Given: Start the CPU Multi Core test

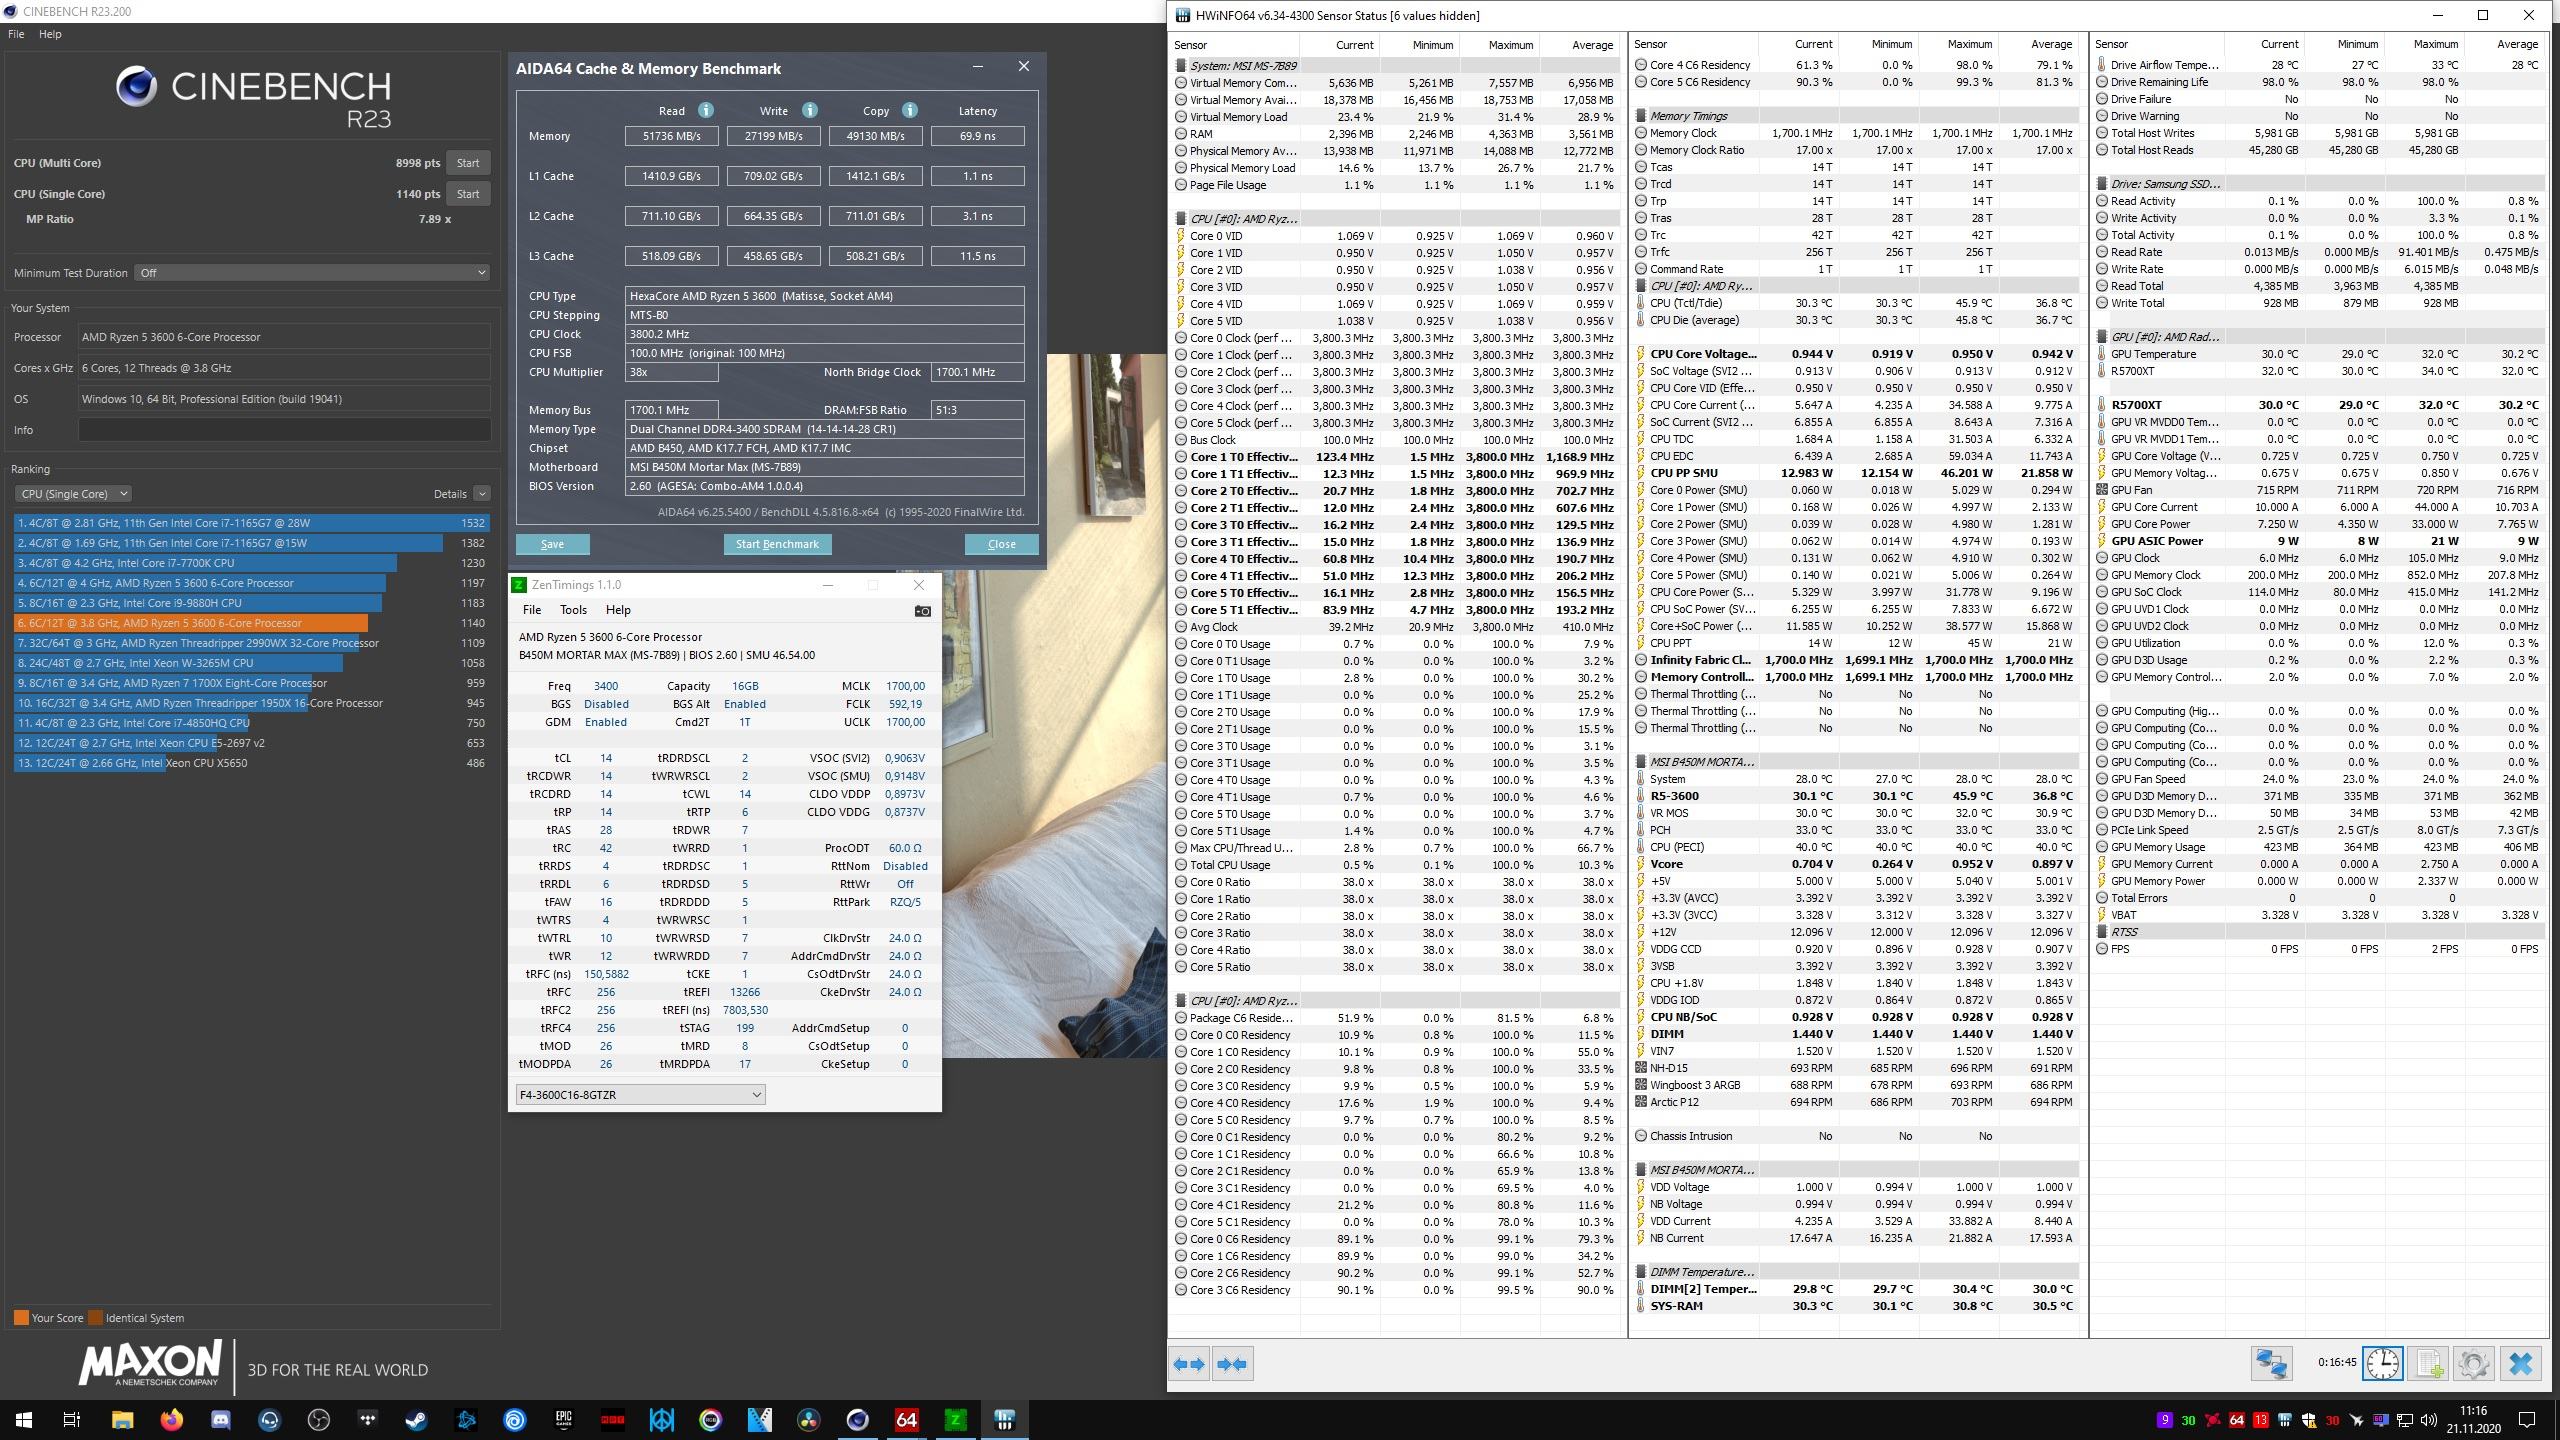Looking at the screenshot, I should tap(468, 163).
